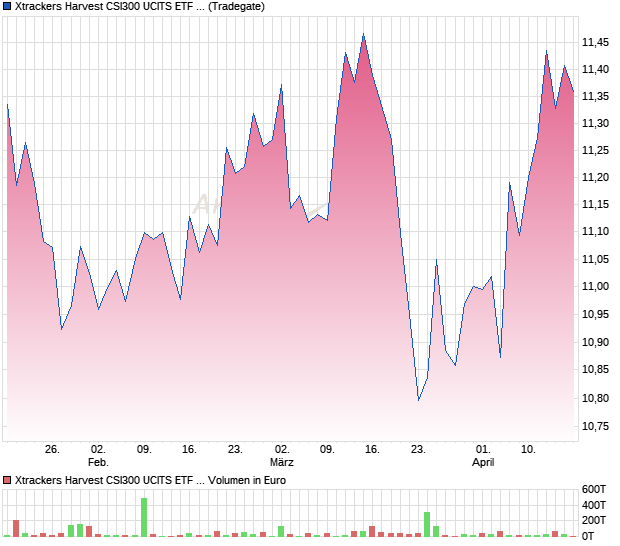Click the blue legend square beside Xtrackers title
The height and width of the screenshot is (546, 620).
pos(7,6)
